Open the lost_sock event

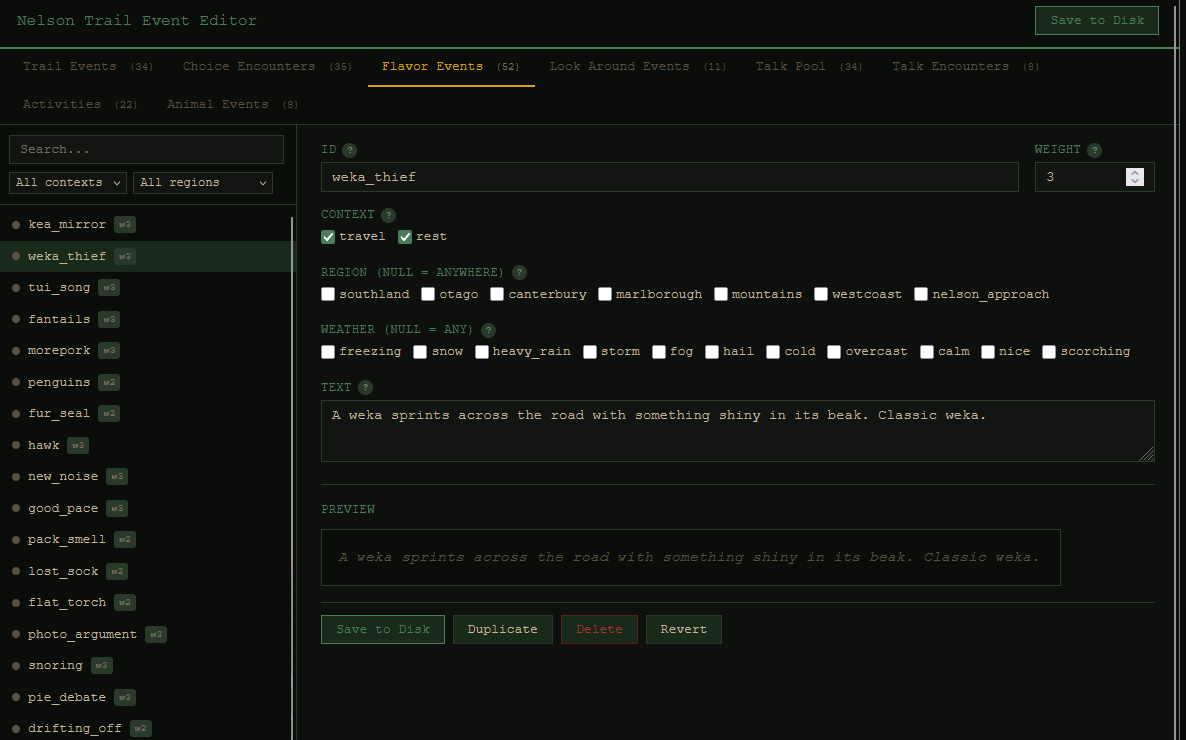coord(145,571)
